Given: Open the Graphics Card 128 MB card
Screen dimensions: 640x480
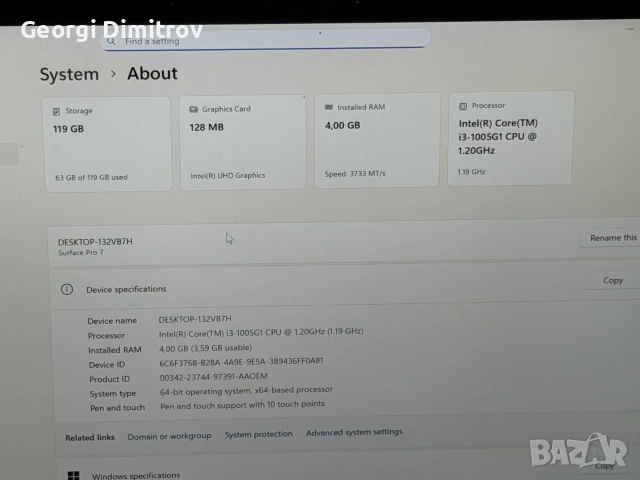Looking at the screenshot, I should (243, 142).
